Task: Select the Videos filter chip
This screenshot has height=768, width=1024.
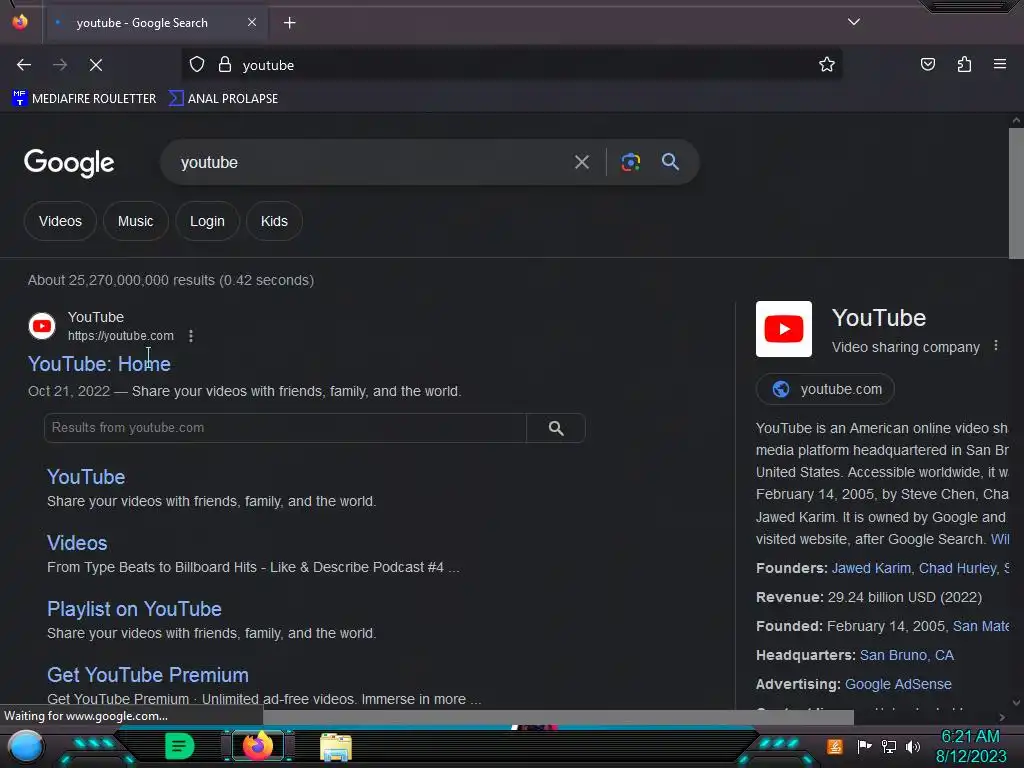Action: point(60,221)
